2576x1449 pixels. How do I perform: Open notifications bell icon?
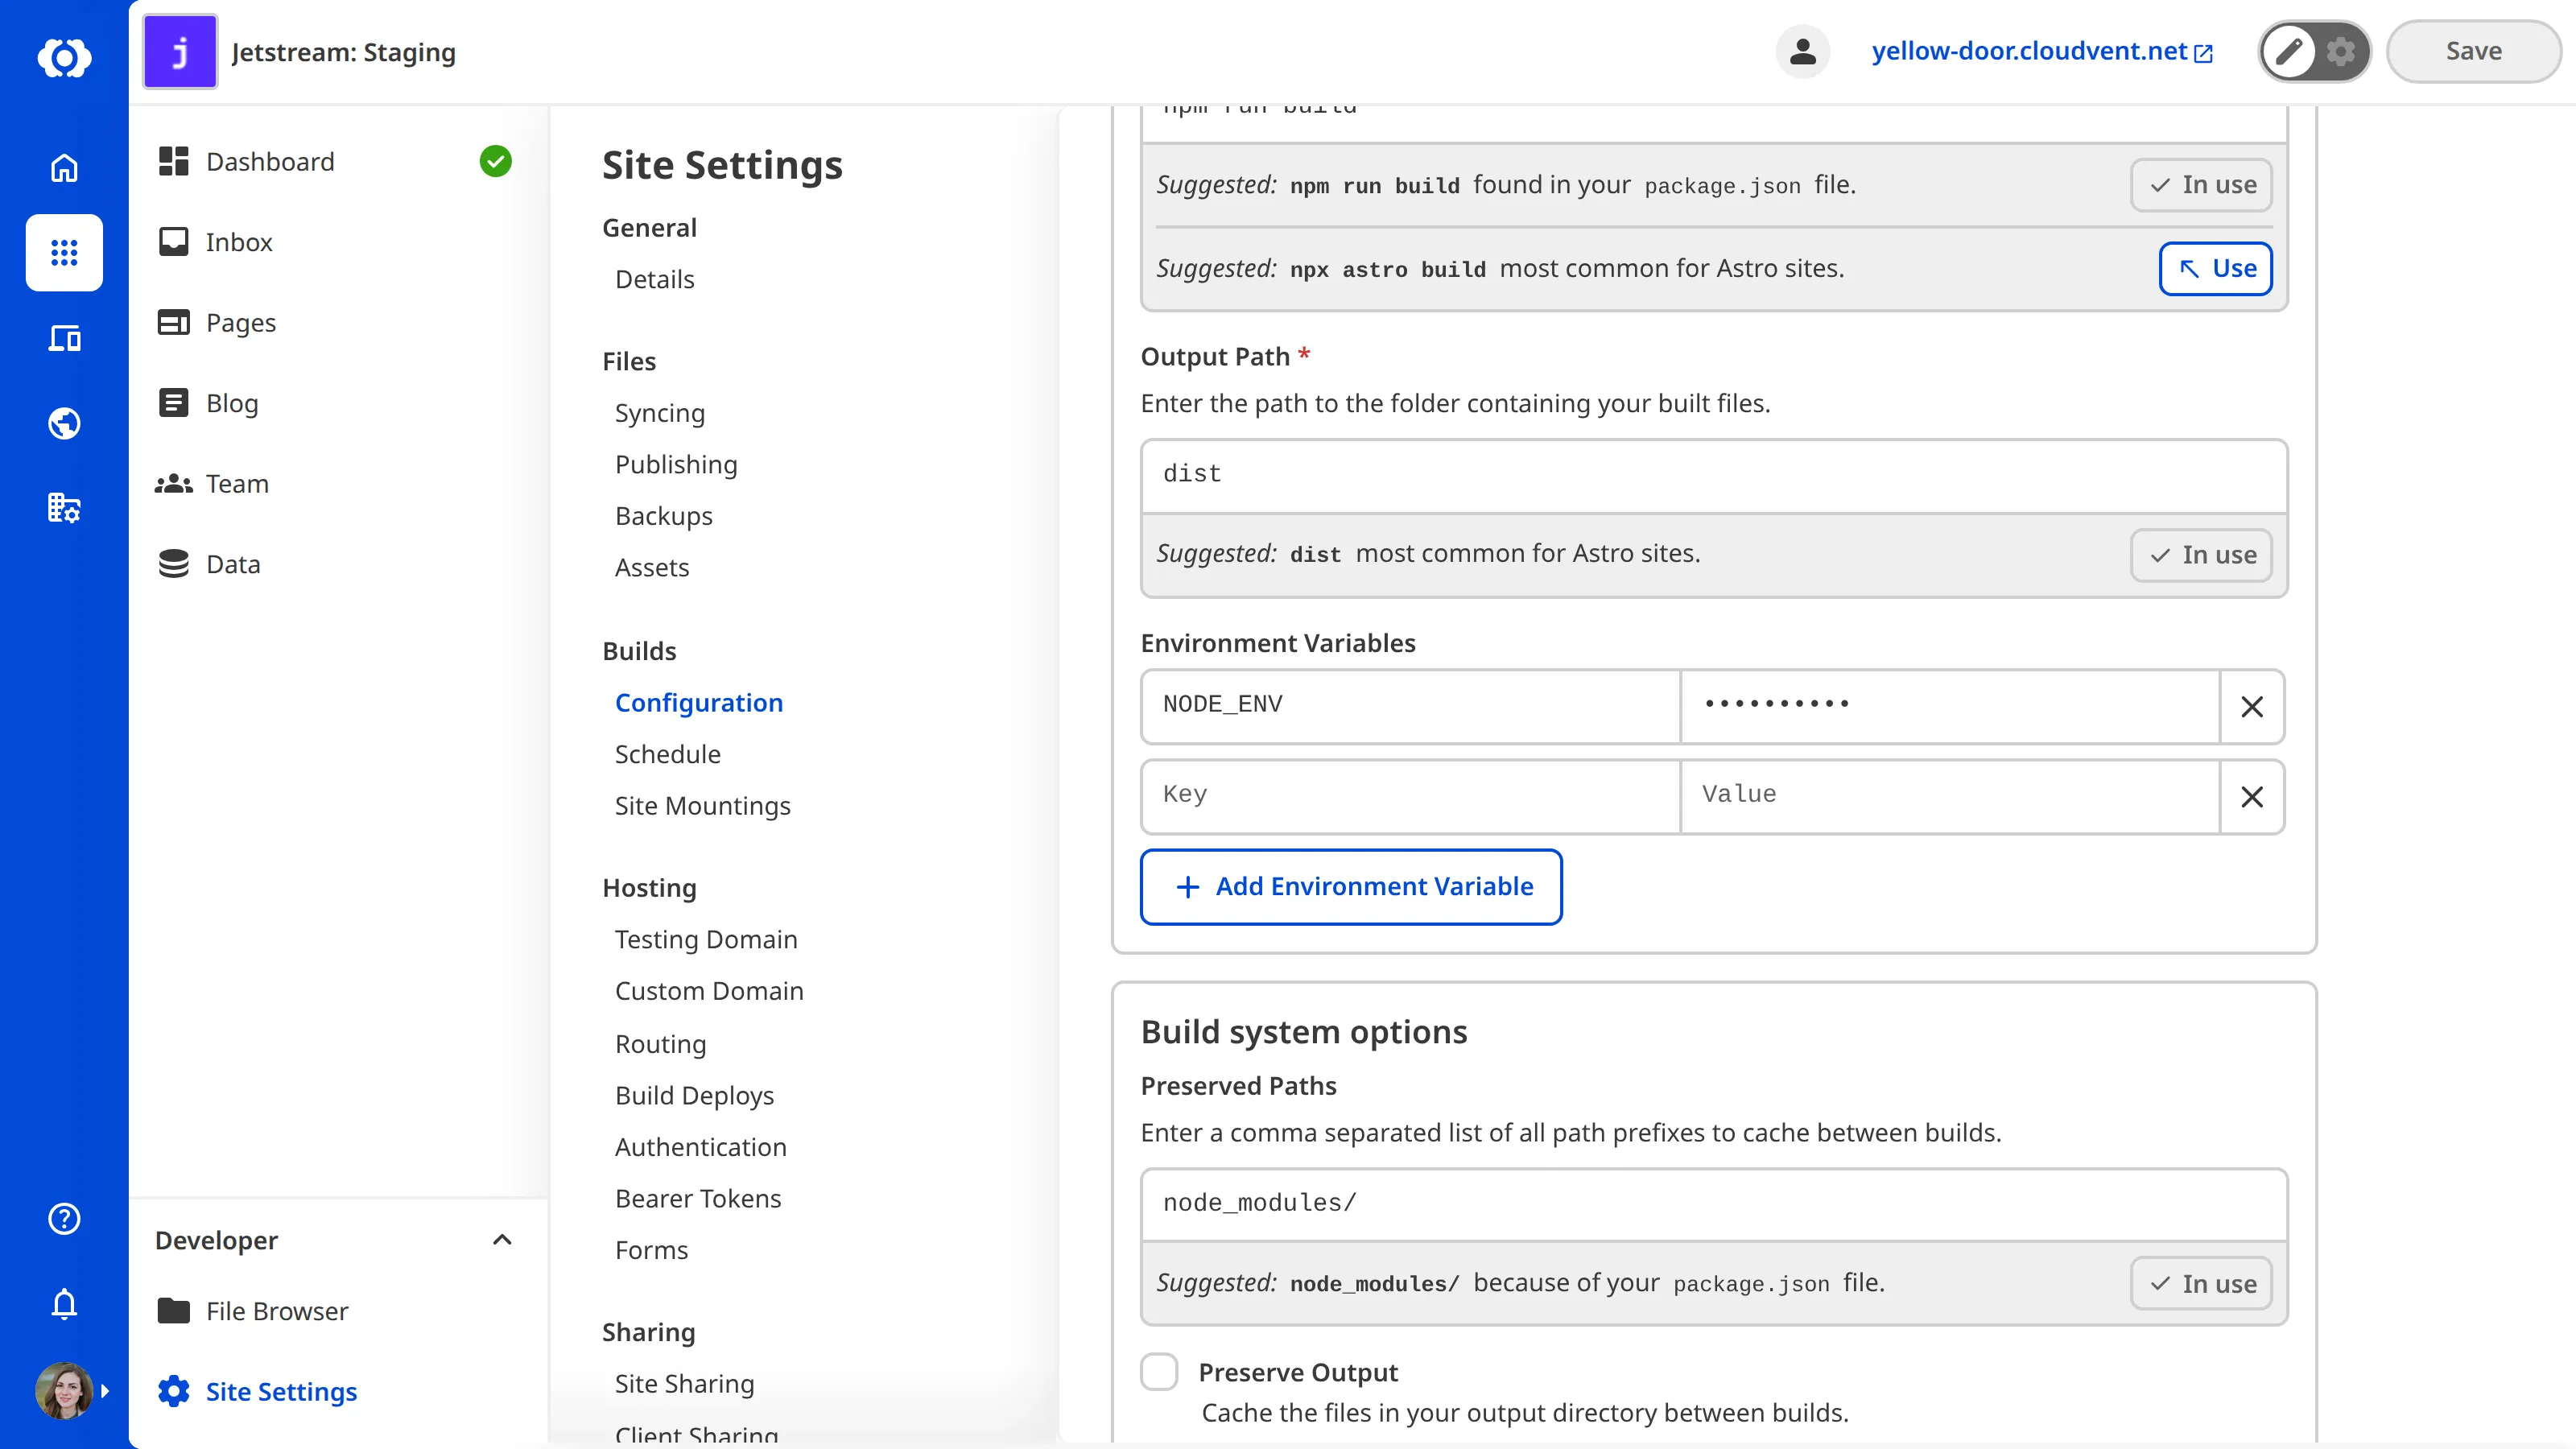(x=64, y=1304)
